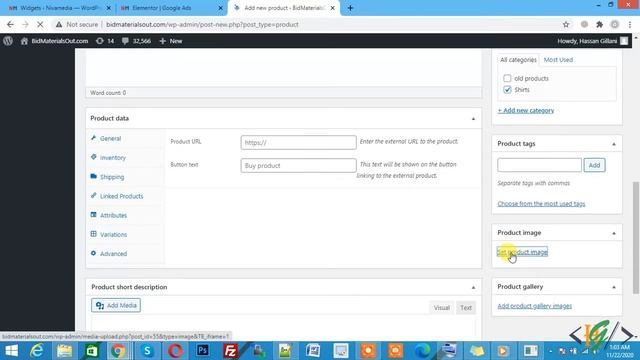Launch Internet Explorer from the taskbar
This screenshot has height=360, width=640.
(x=37, y=351)
